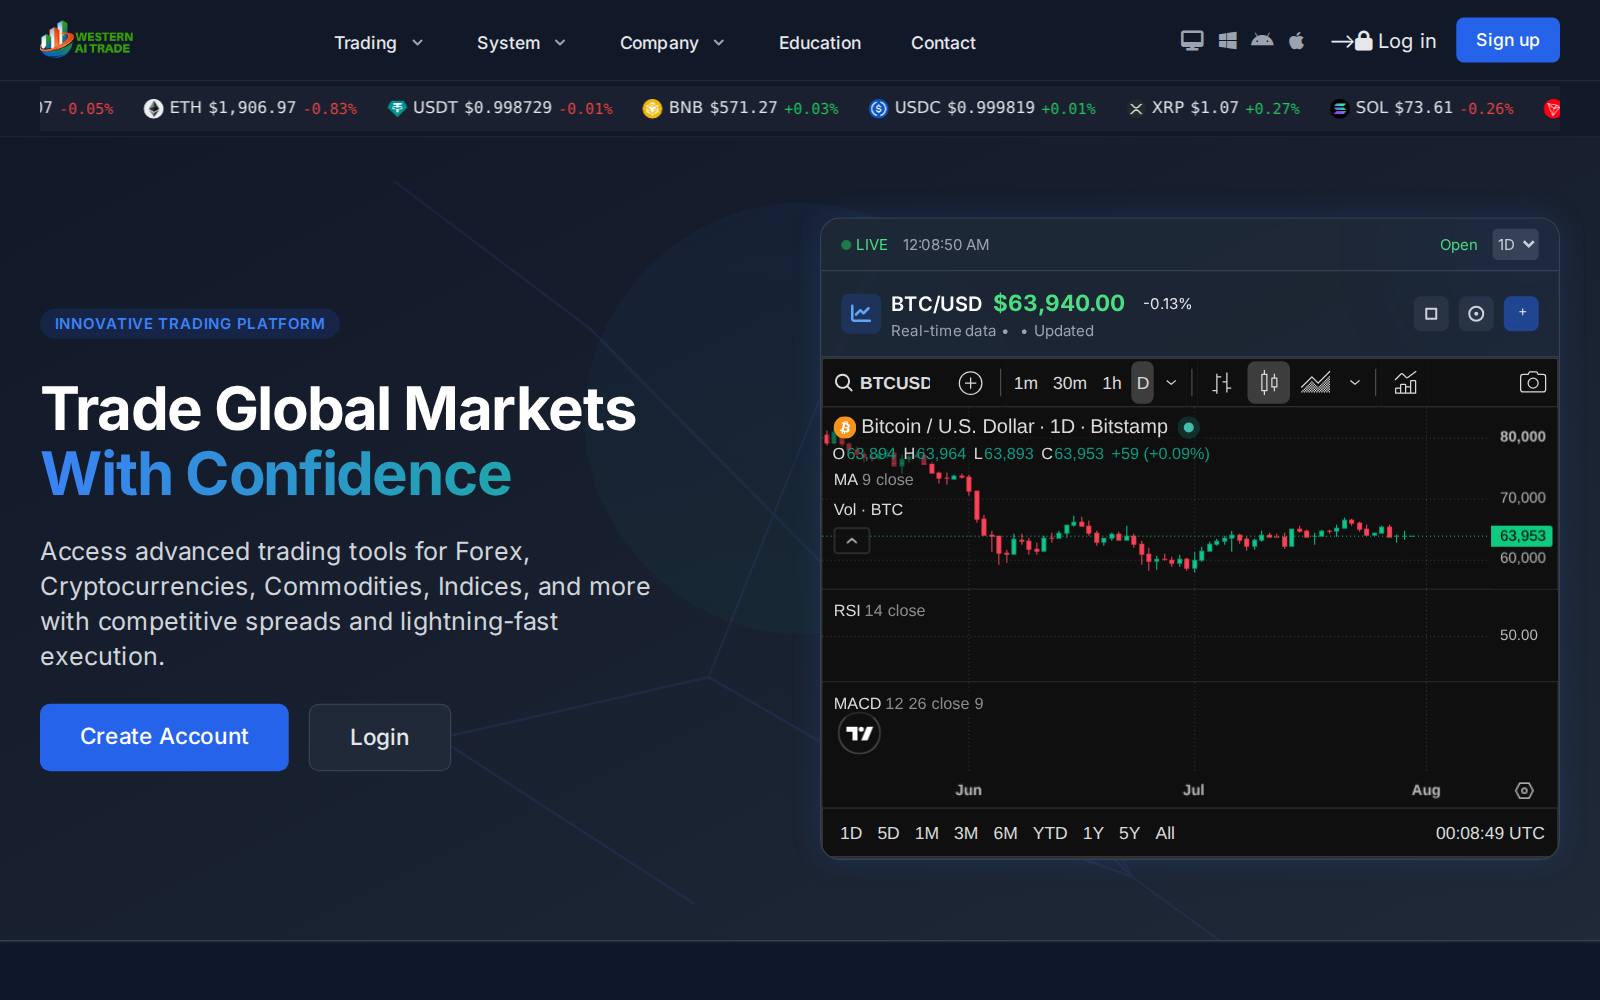Set date range to All

pos(1165,833)
